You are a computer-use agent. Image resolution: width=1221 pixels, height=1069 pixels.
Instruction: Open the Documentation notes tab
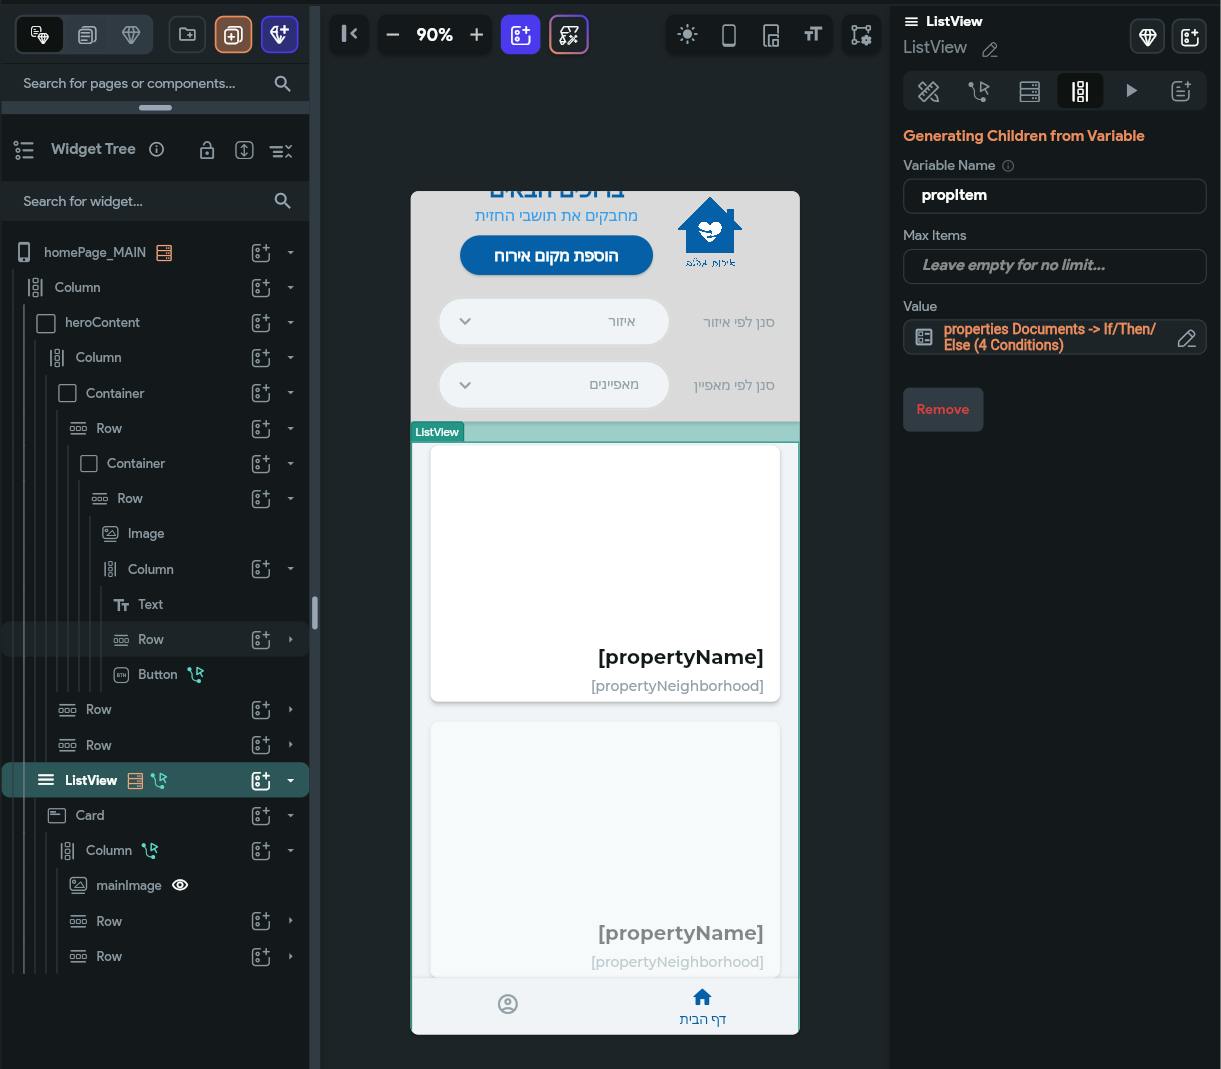click(1181, 91)
